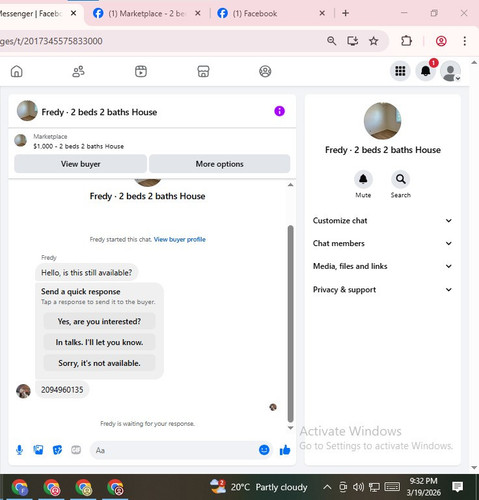
Task: Open the Marketplace storefront icon
Action: [203, 71]
